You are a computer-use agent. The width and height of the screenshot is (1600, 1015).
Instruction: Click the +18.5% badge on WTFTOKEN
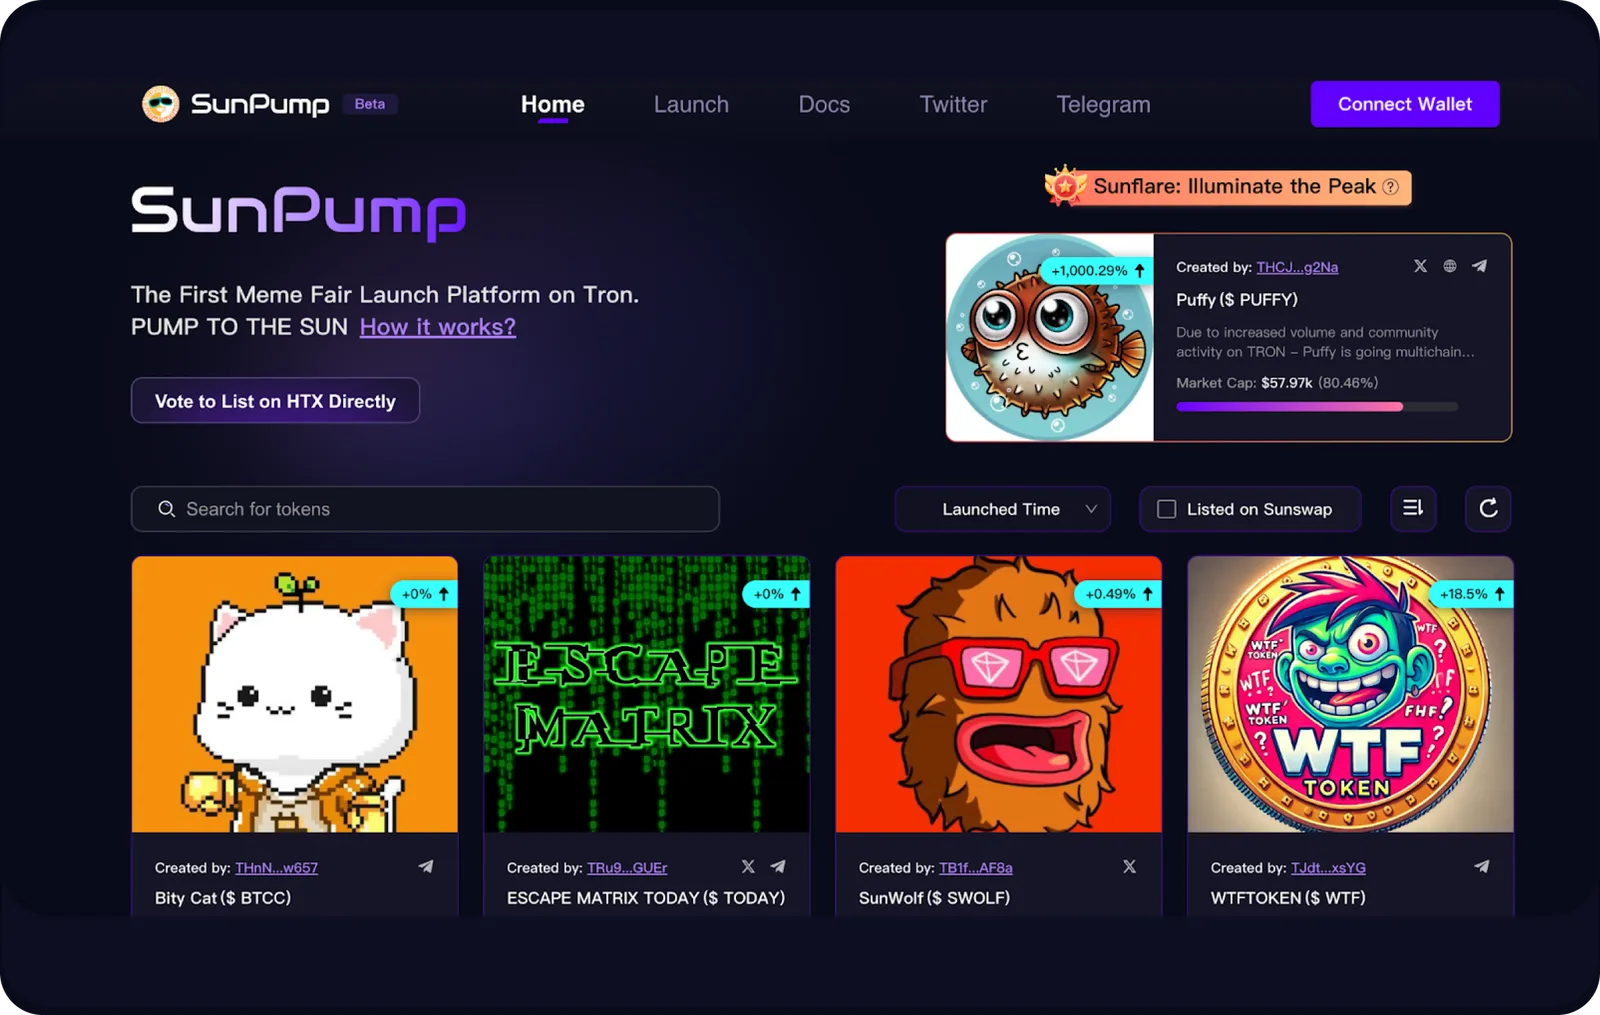[x=1472, y=594]
